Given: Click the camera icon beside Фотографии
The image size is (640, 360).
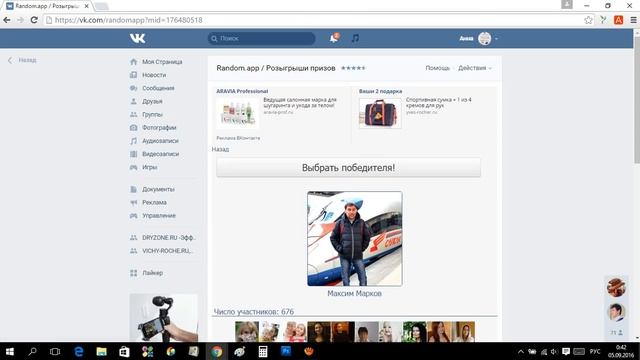Looking at the screenshot, I should [x=133, y=128].
